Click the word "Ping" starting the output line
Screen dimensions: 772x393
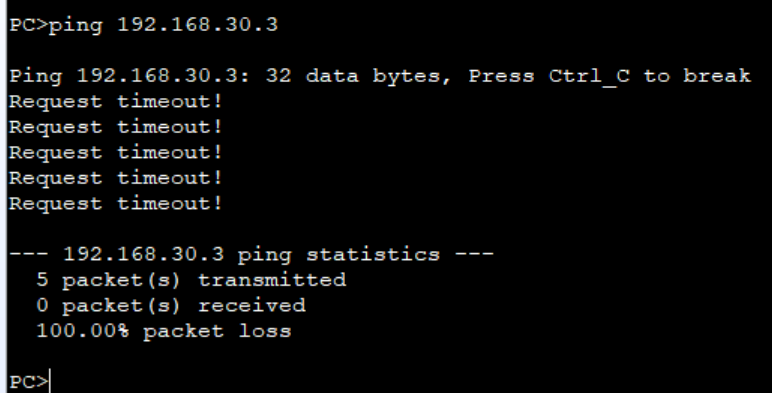(x=36, y=77)
